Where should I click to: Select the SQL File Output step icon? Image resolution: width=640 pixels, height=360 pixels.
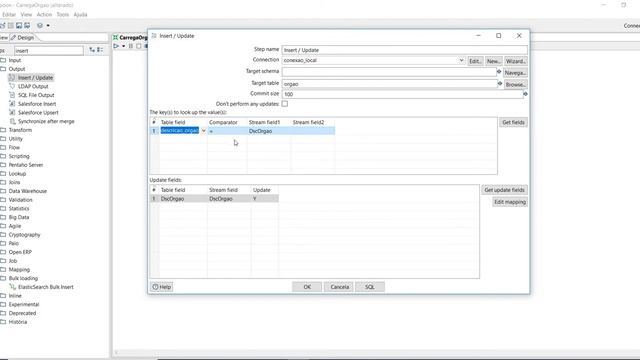click(12, 95)
